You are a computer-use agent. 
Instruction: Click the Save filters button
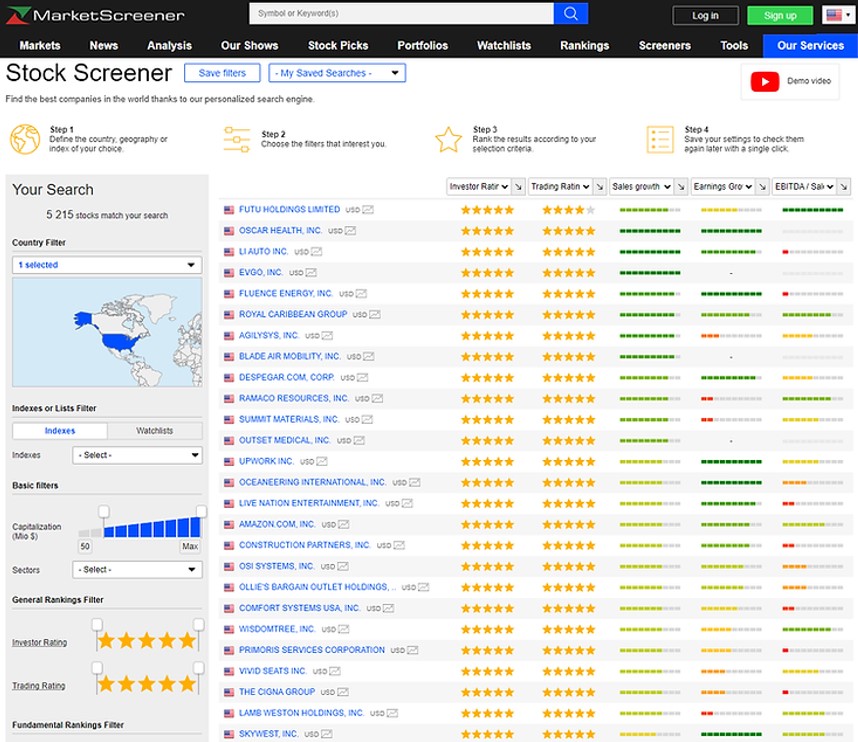222,73
